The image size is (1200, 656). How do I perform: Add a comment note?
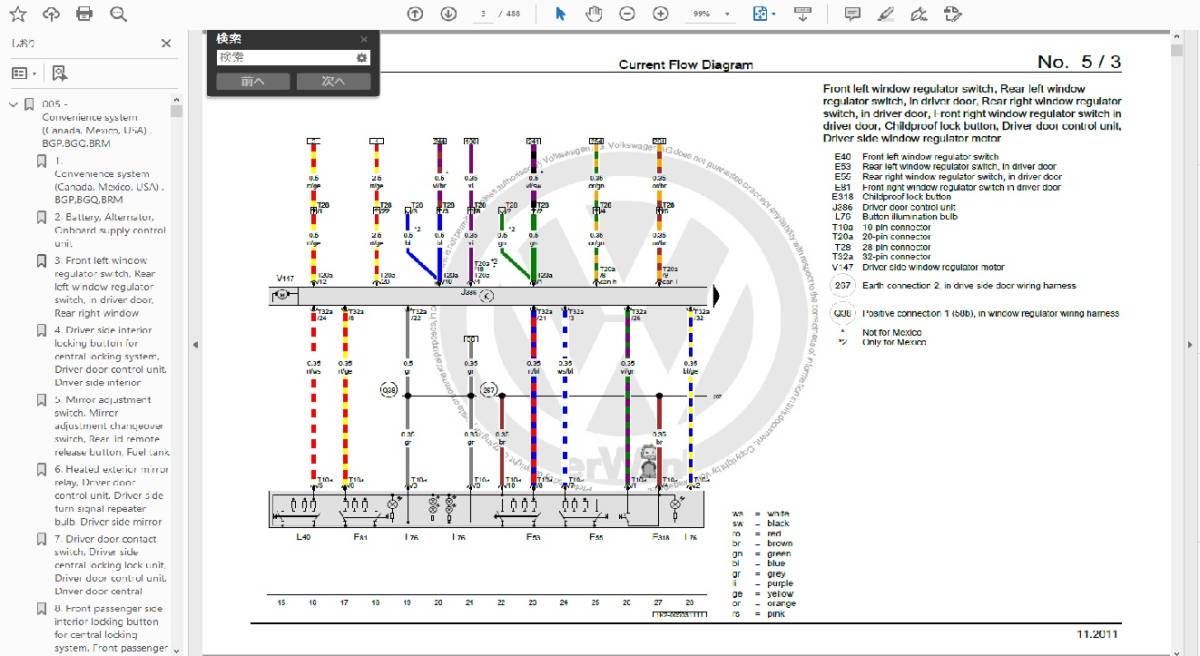pos(852,14)
